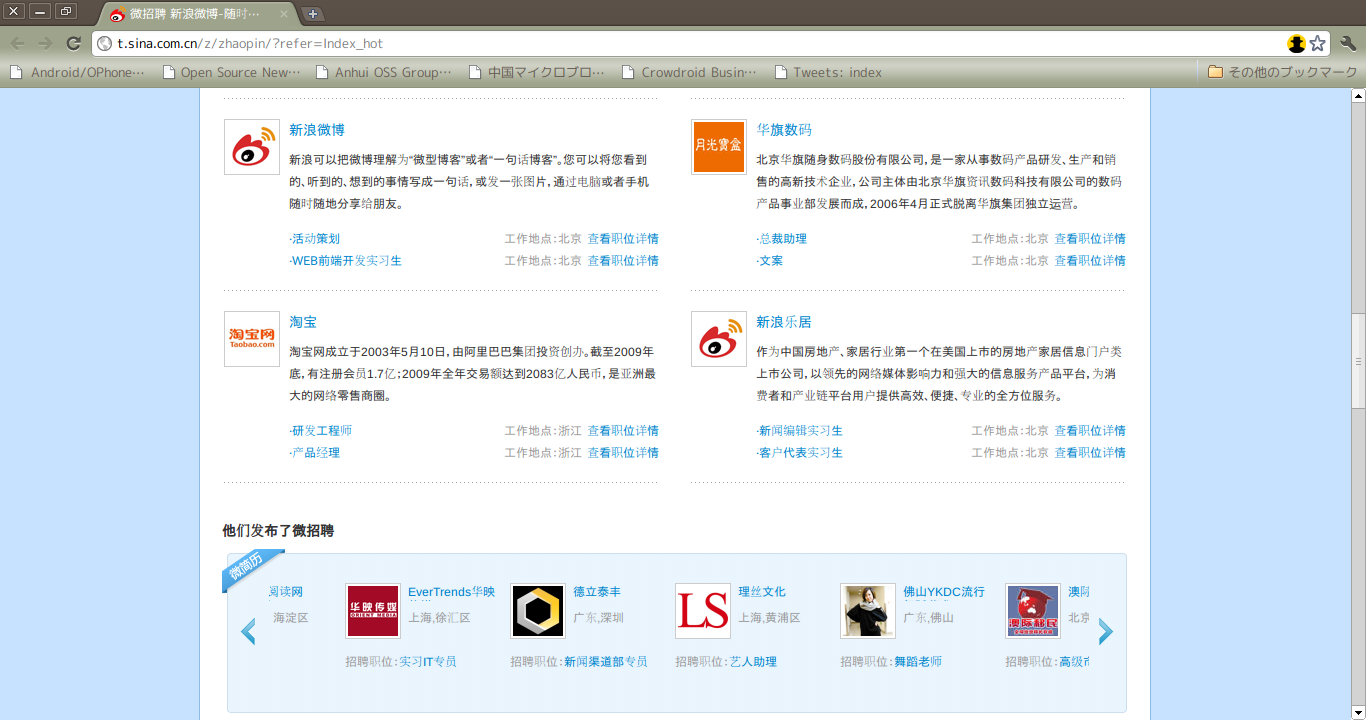Click the yellow extension icon in address bar

[x=1297, y=43]
